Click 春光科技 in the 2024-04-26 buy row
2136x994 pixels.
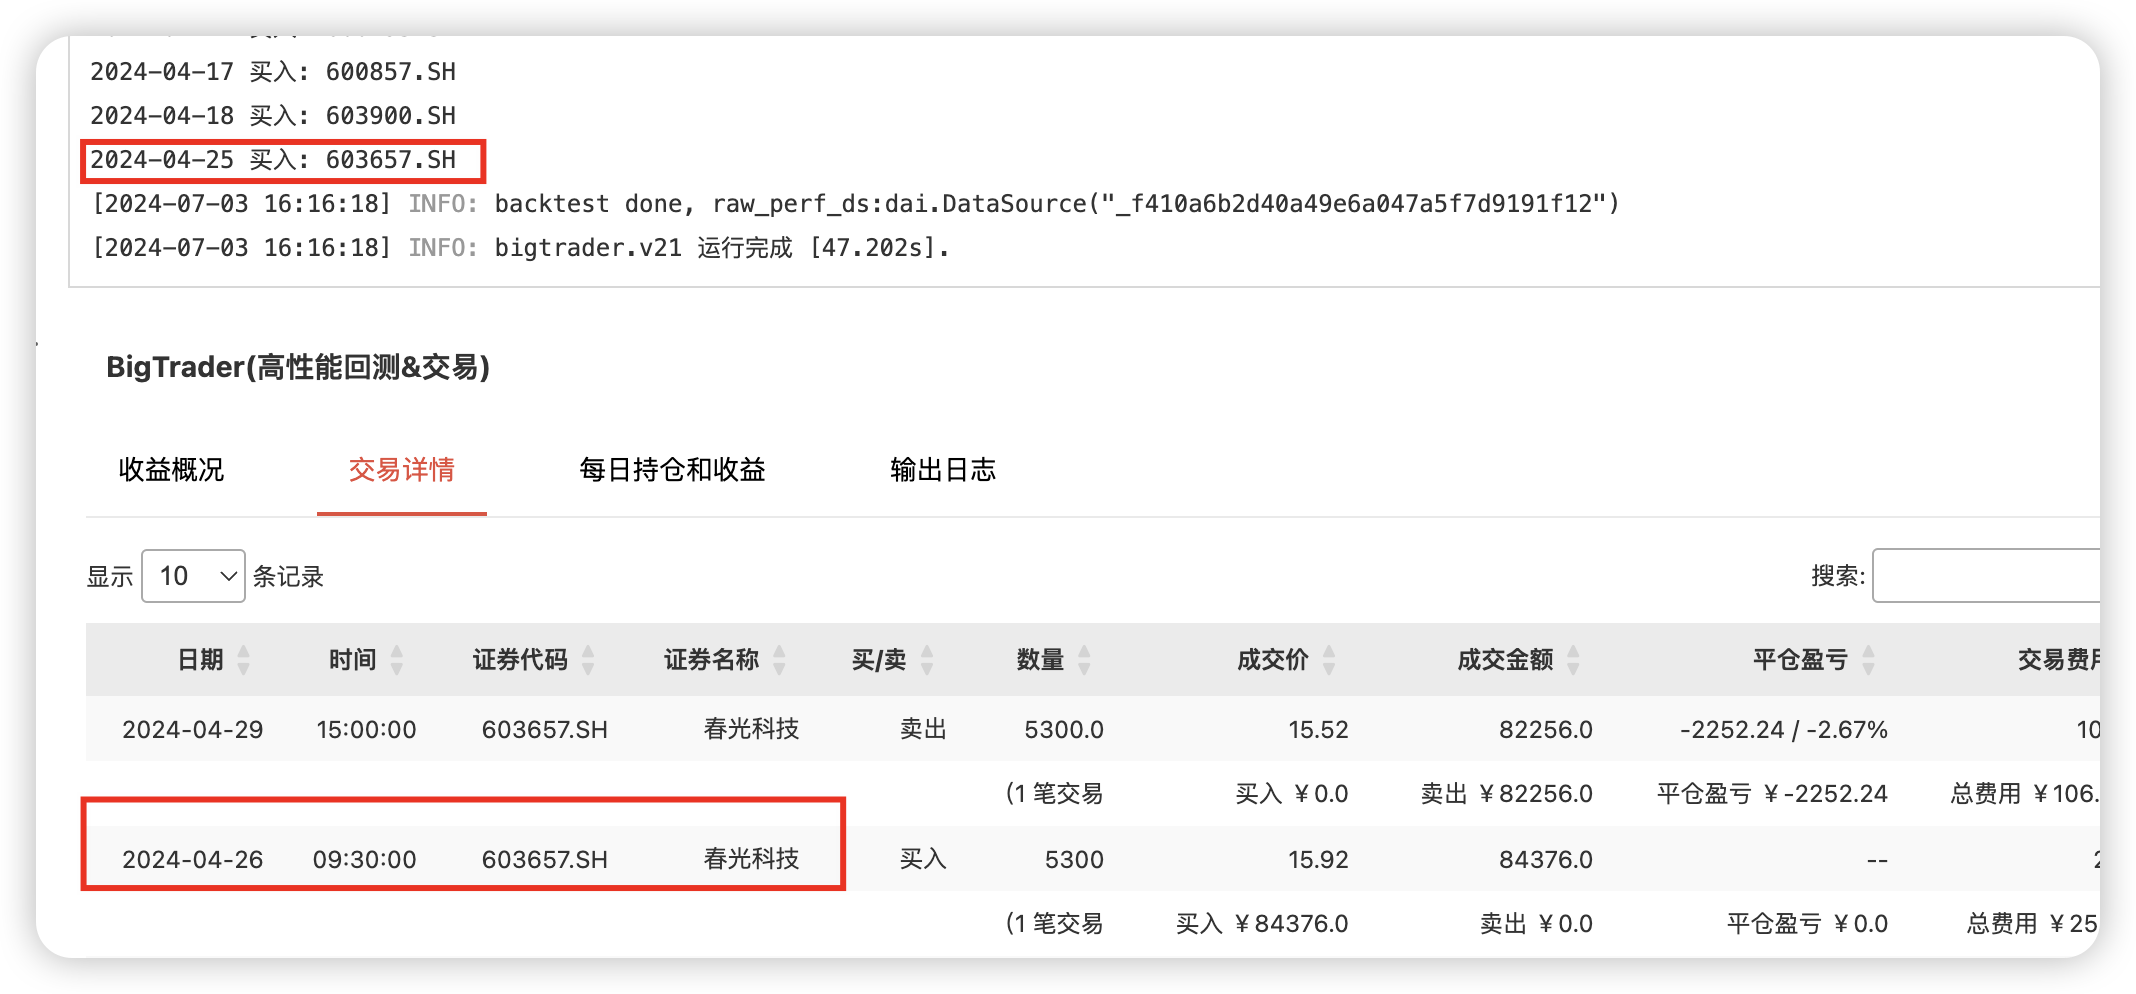pos(751,859)
